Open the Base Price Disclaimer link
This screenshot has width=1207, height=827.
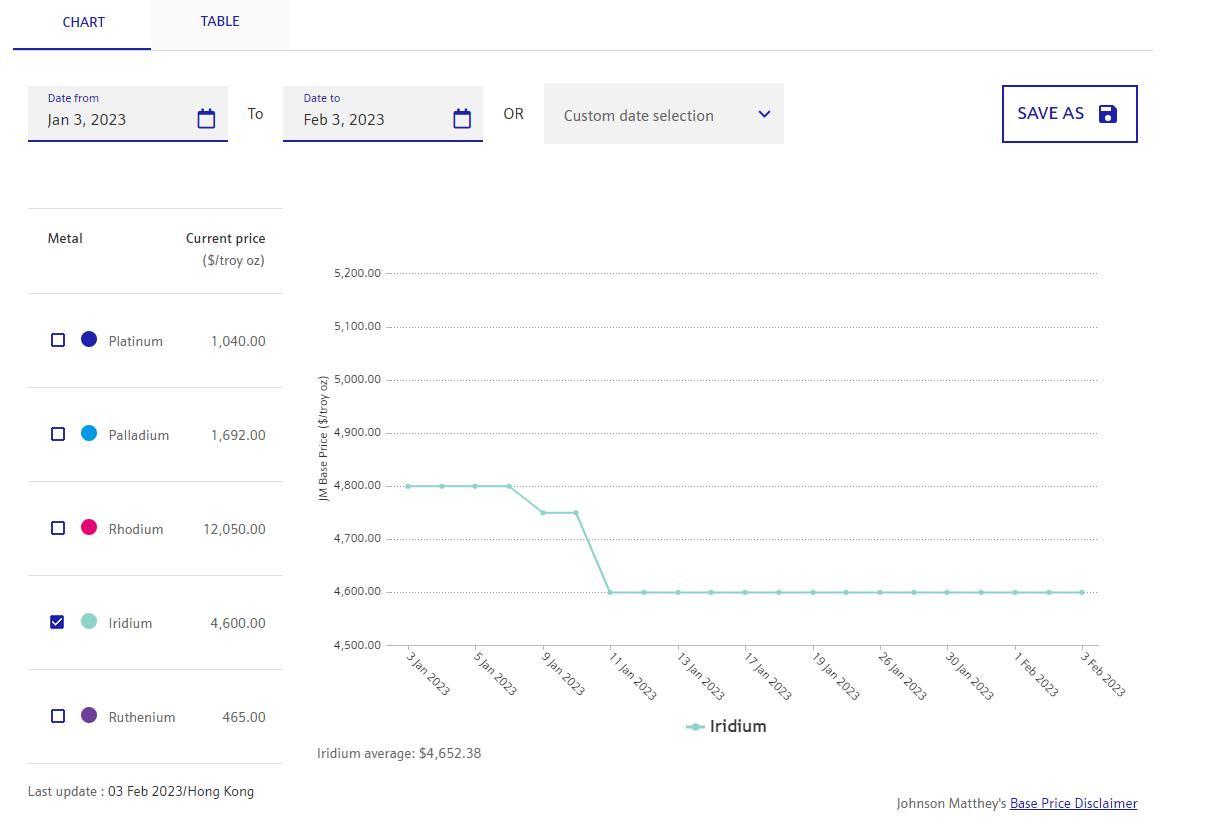[x=1073, y=803]
